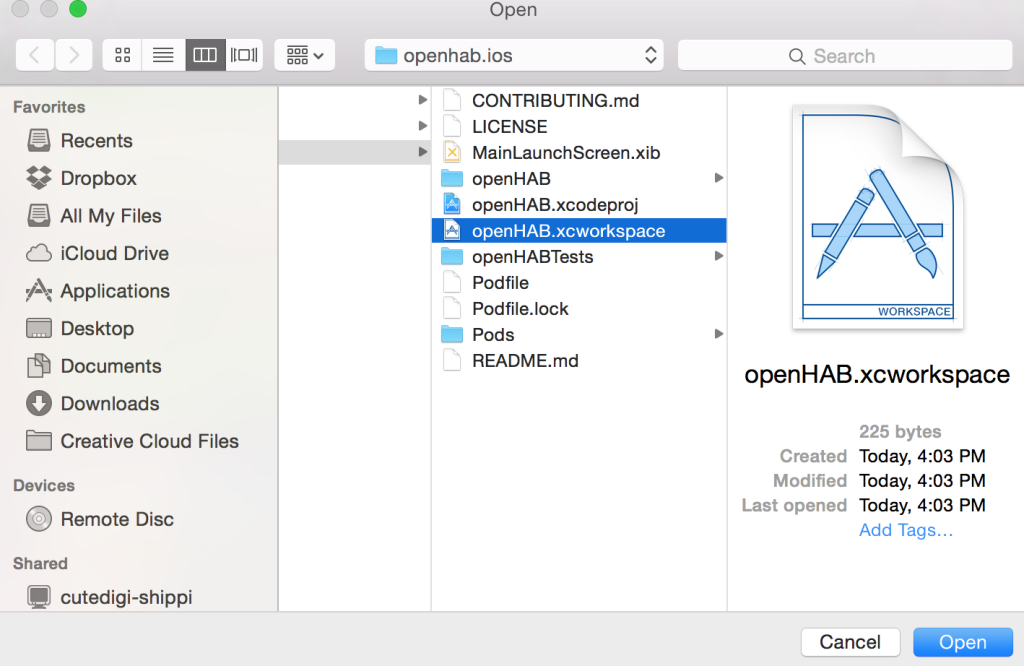
Task: Switch to cover flow view
Action: (x=244, y=55)
